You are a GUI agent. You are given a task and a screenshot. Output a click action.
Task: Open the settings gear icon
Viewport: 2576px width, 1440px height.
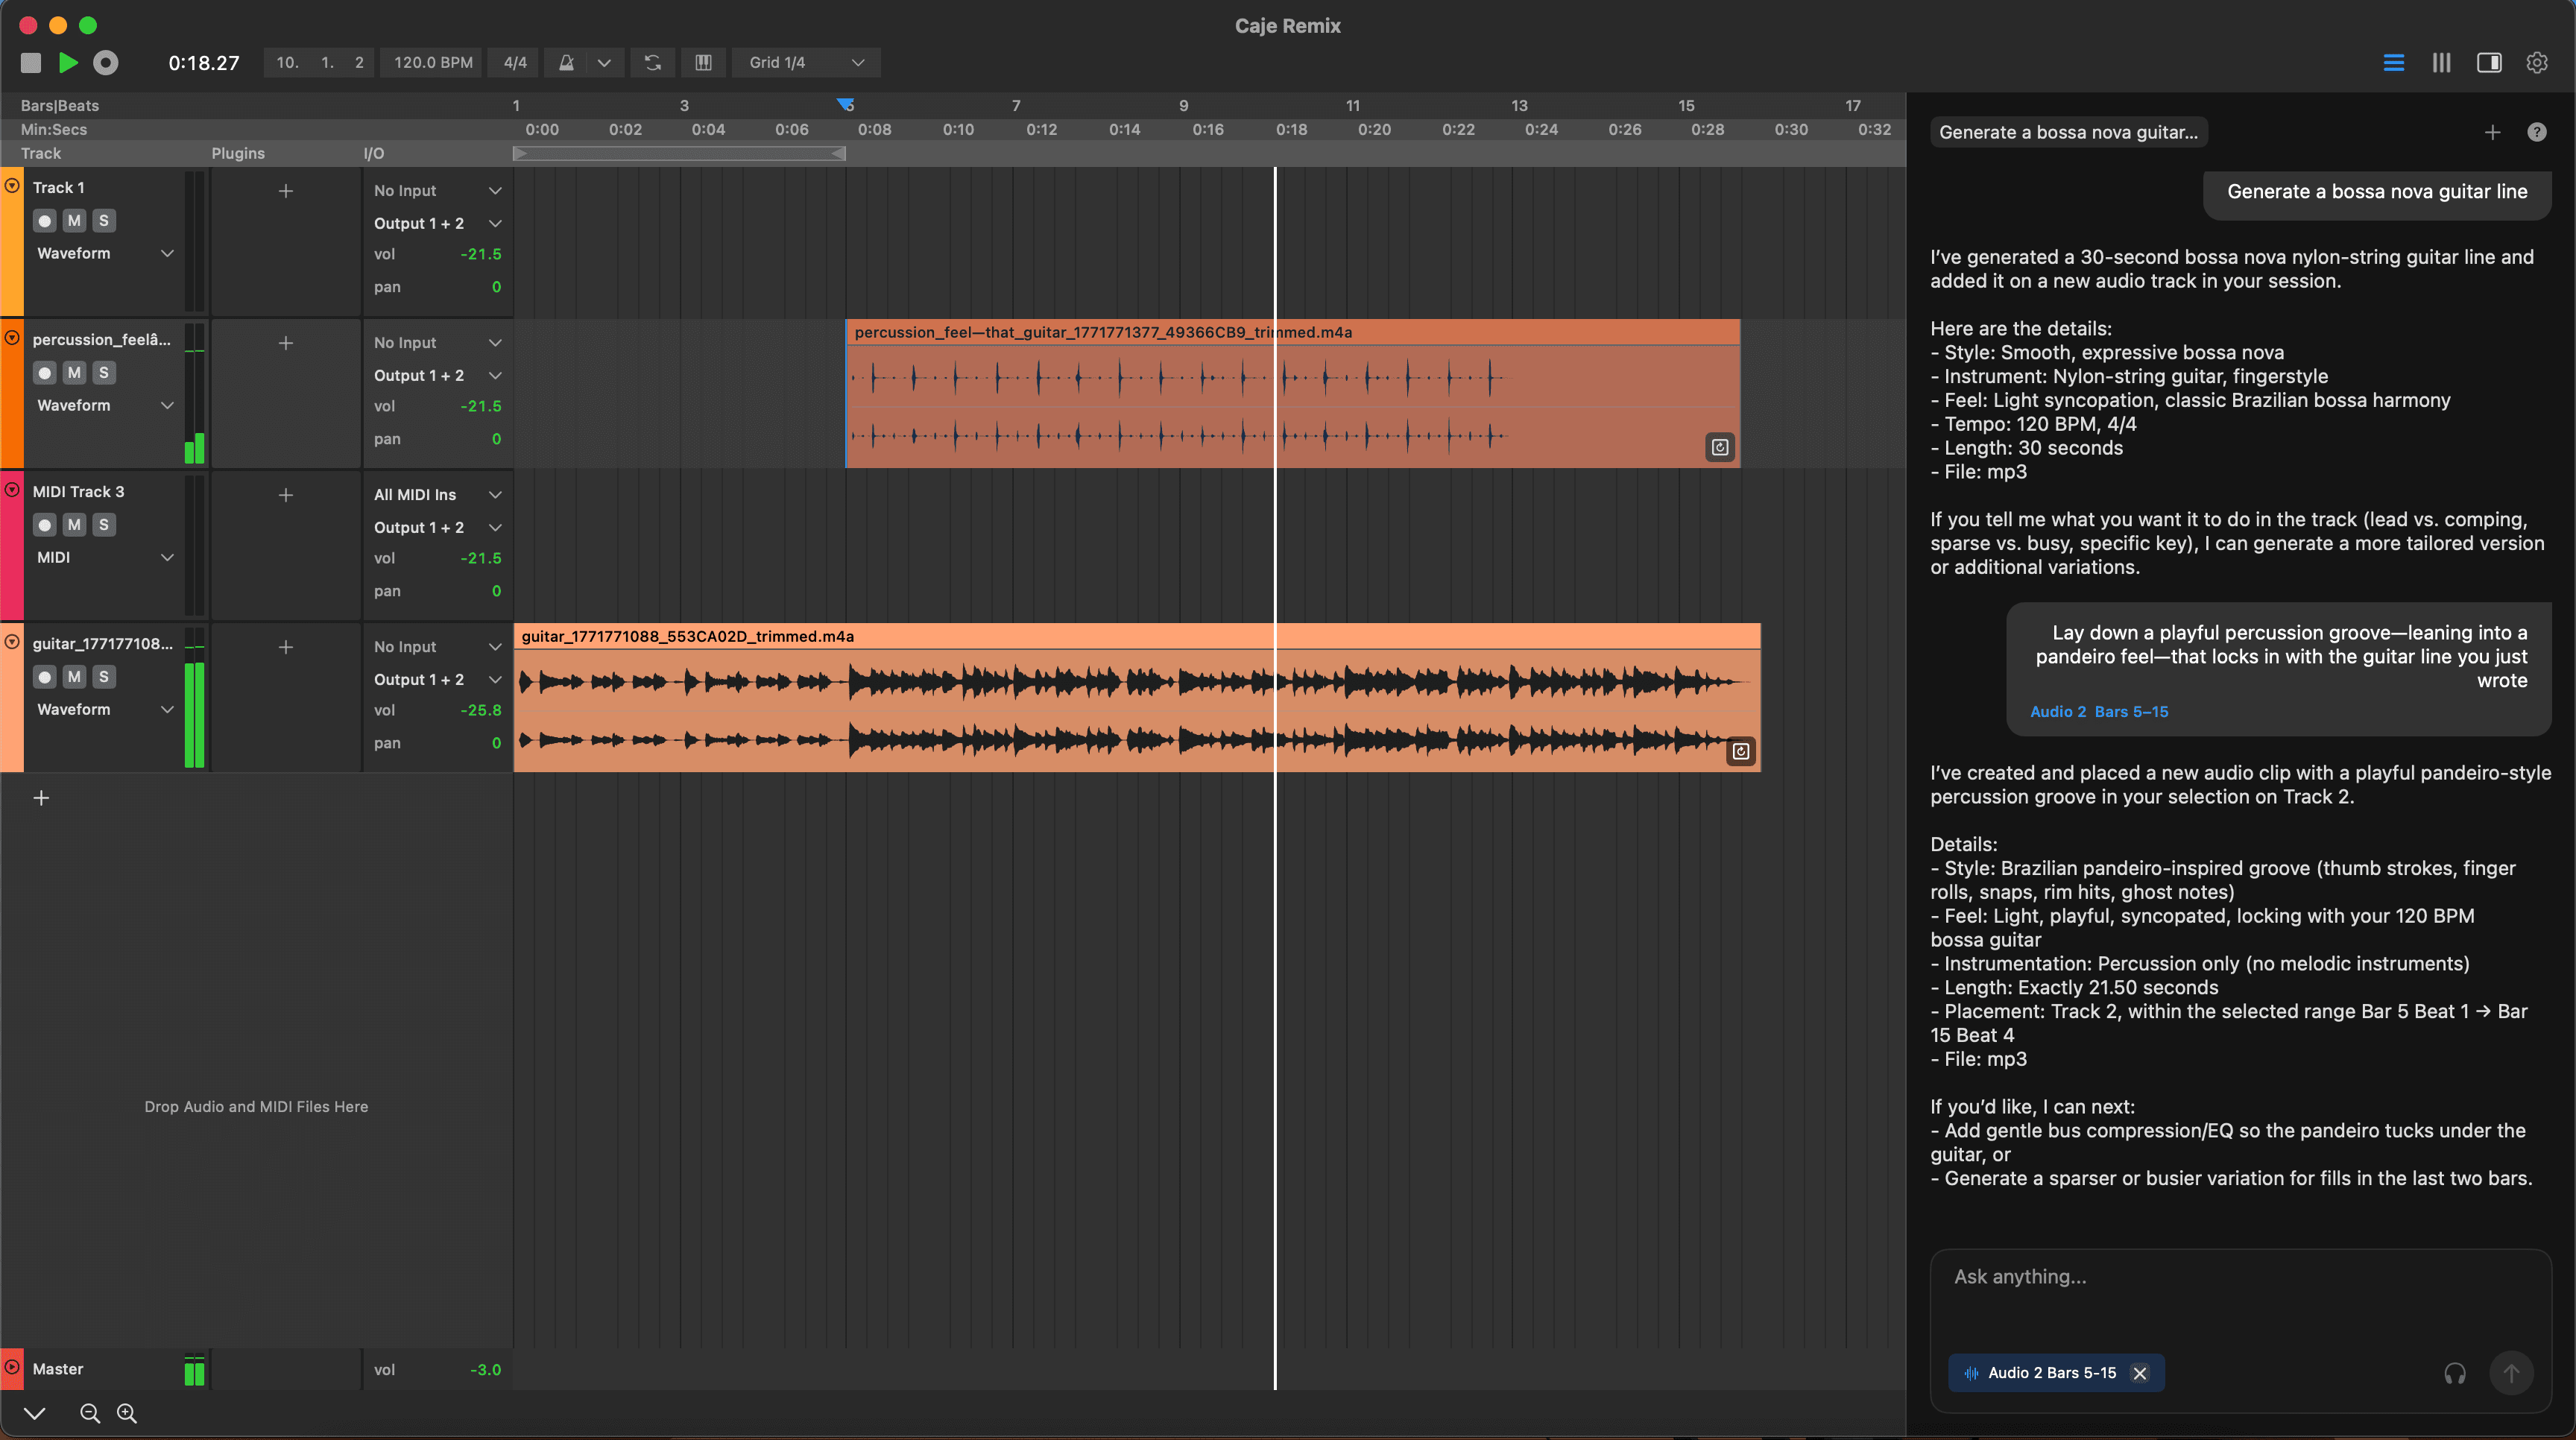[2537, 62]
